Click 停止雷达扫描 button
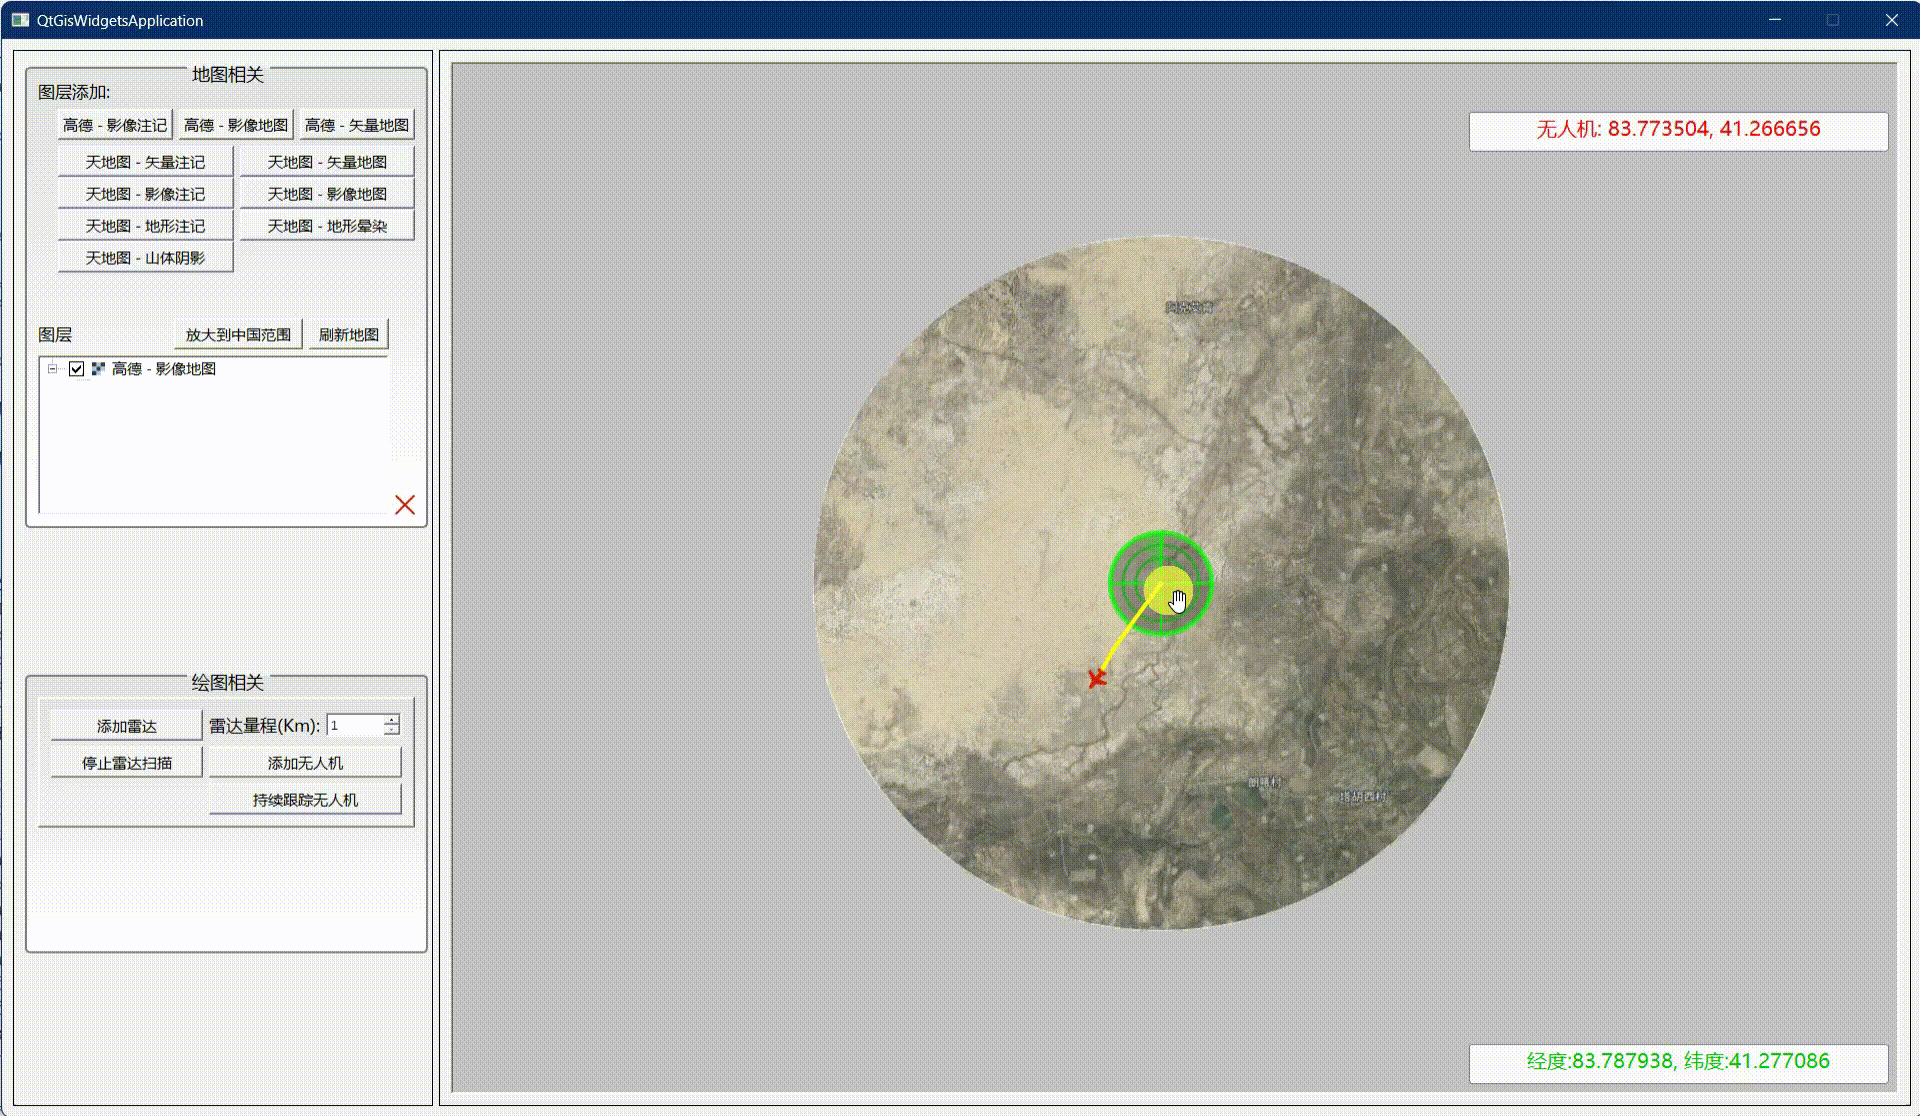Screen dimensions: 1920x1116 [x=126, y=763]
